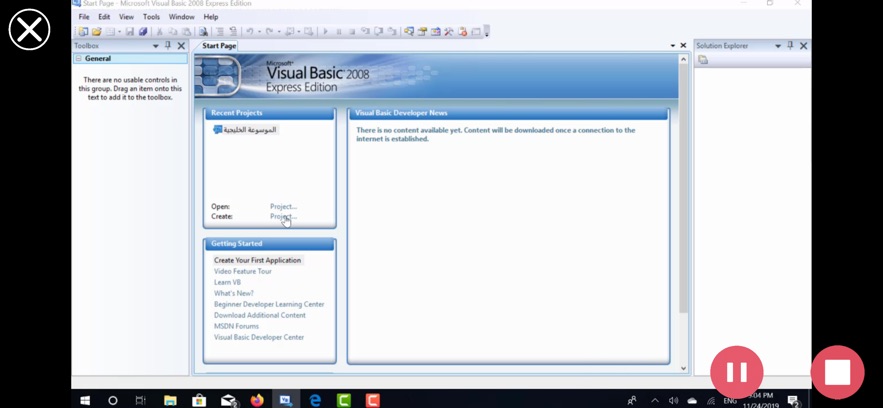883x408 pixels.
Task: Click the Start Debugging play icon
Action: click(325, 32)
